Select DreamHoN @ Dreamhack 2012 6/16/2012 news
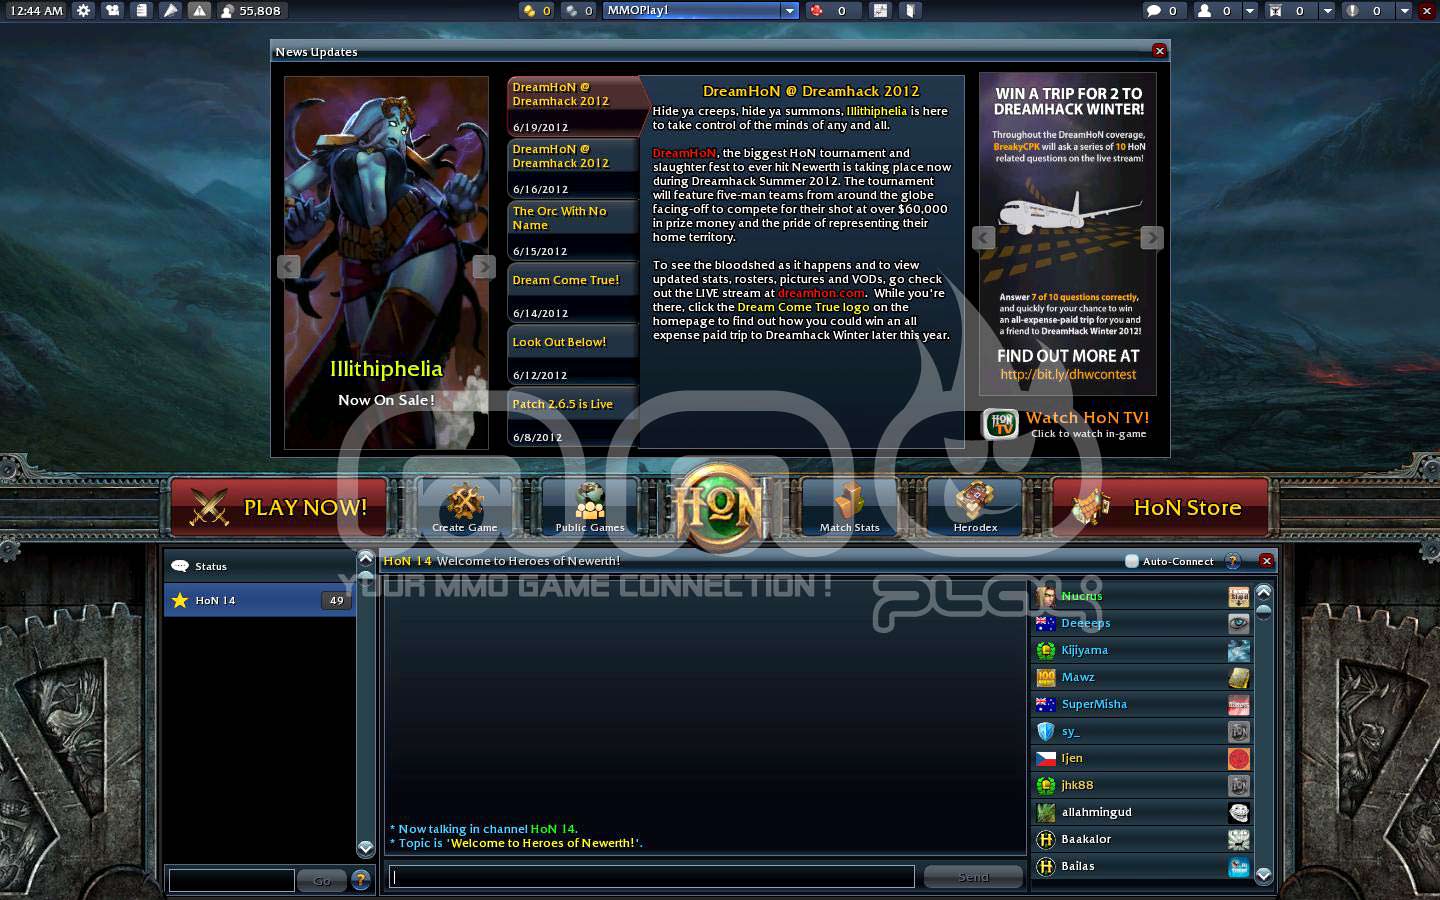The image size is (1440, 900). click(573, 168)
